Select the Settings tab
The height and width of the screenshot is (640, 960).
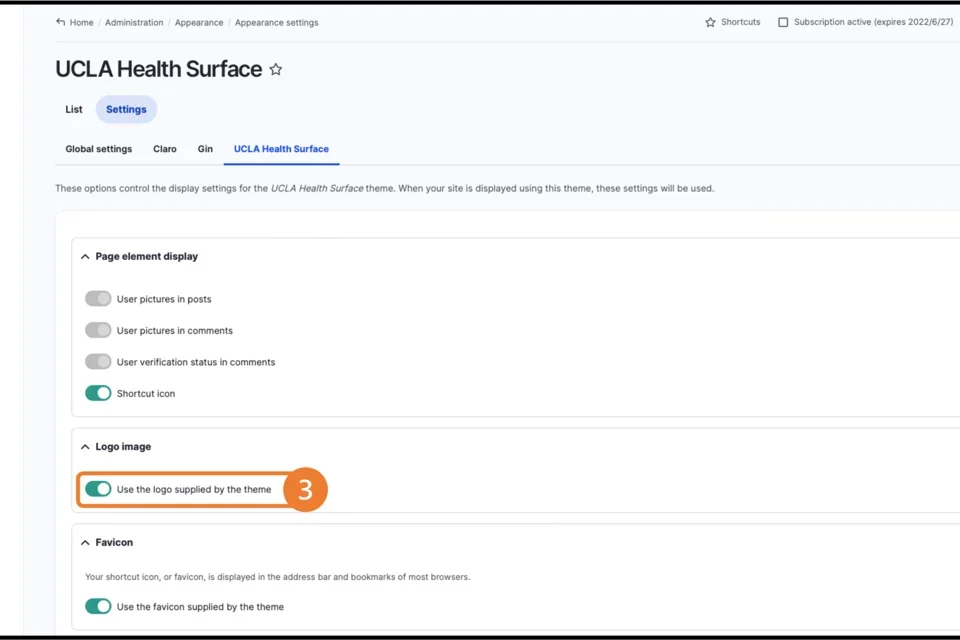(126, 109)
